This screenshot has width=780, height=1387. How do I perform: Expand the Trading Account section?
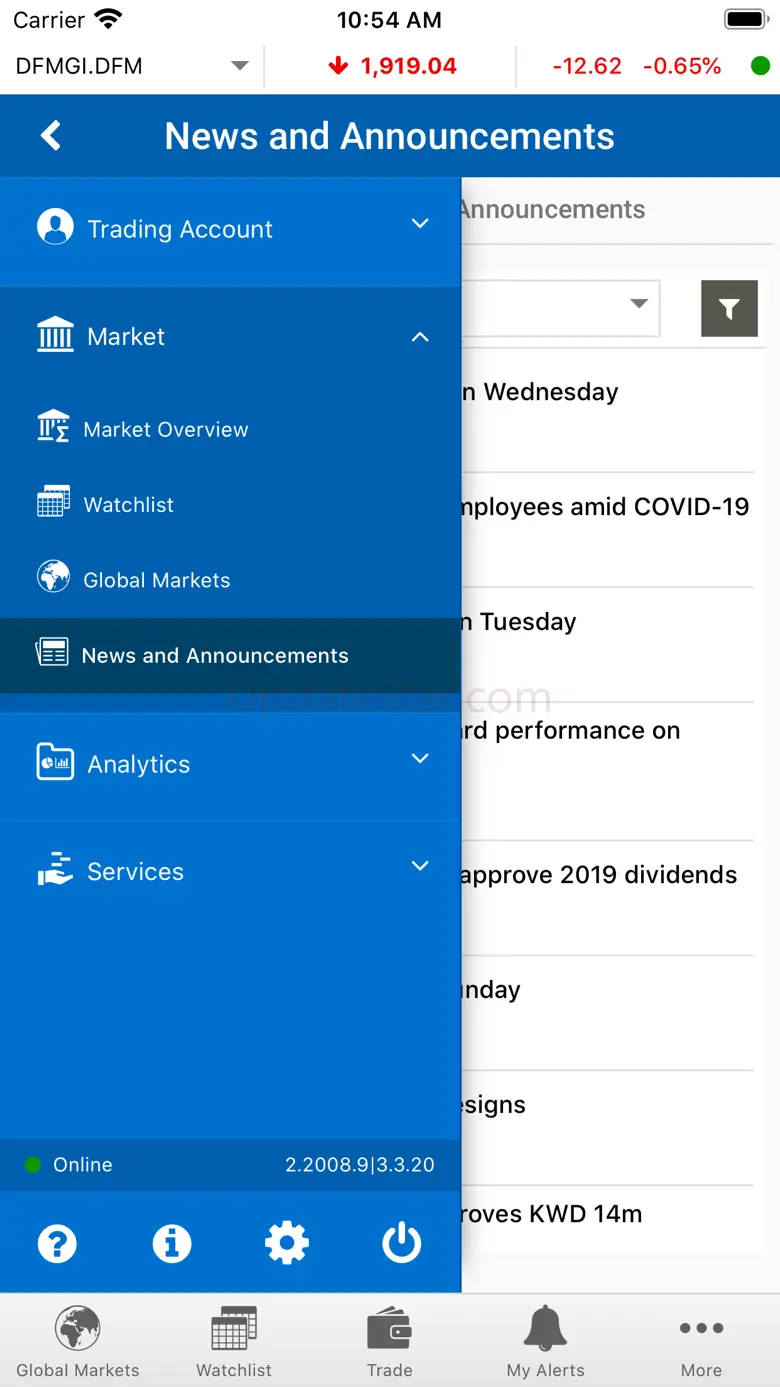[230, 229]
